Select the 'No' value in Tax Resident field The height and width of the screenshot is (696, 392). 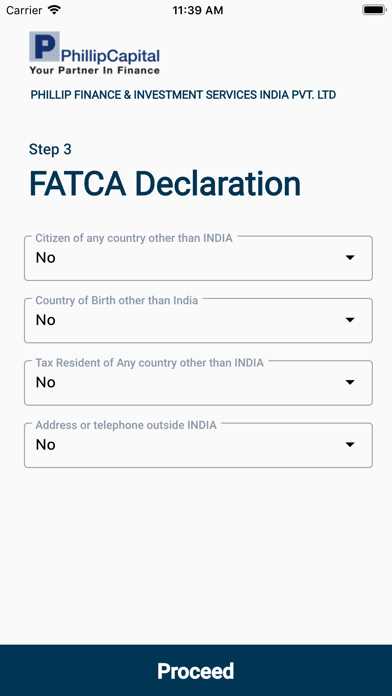(45, 382)
